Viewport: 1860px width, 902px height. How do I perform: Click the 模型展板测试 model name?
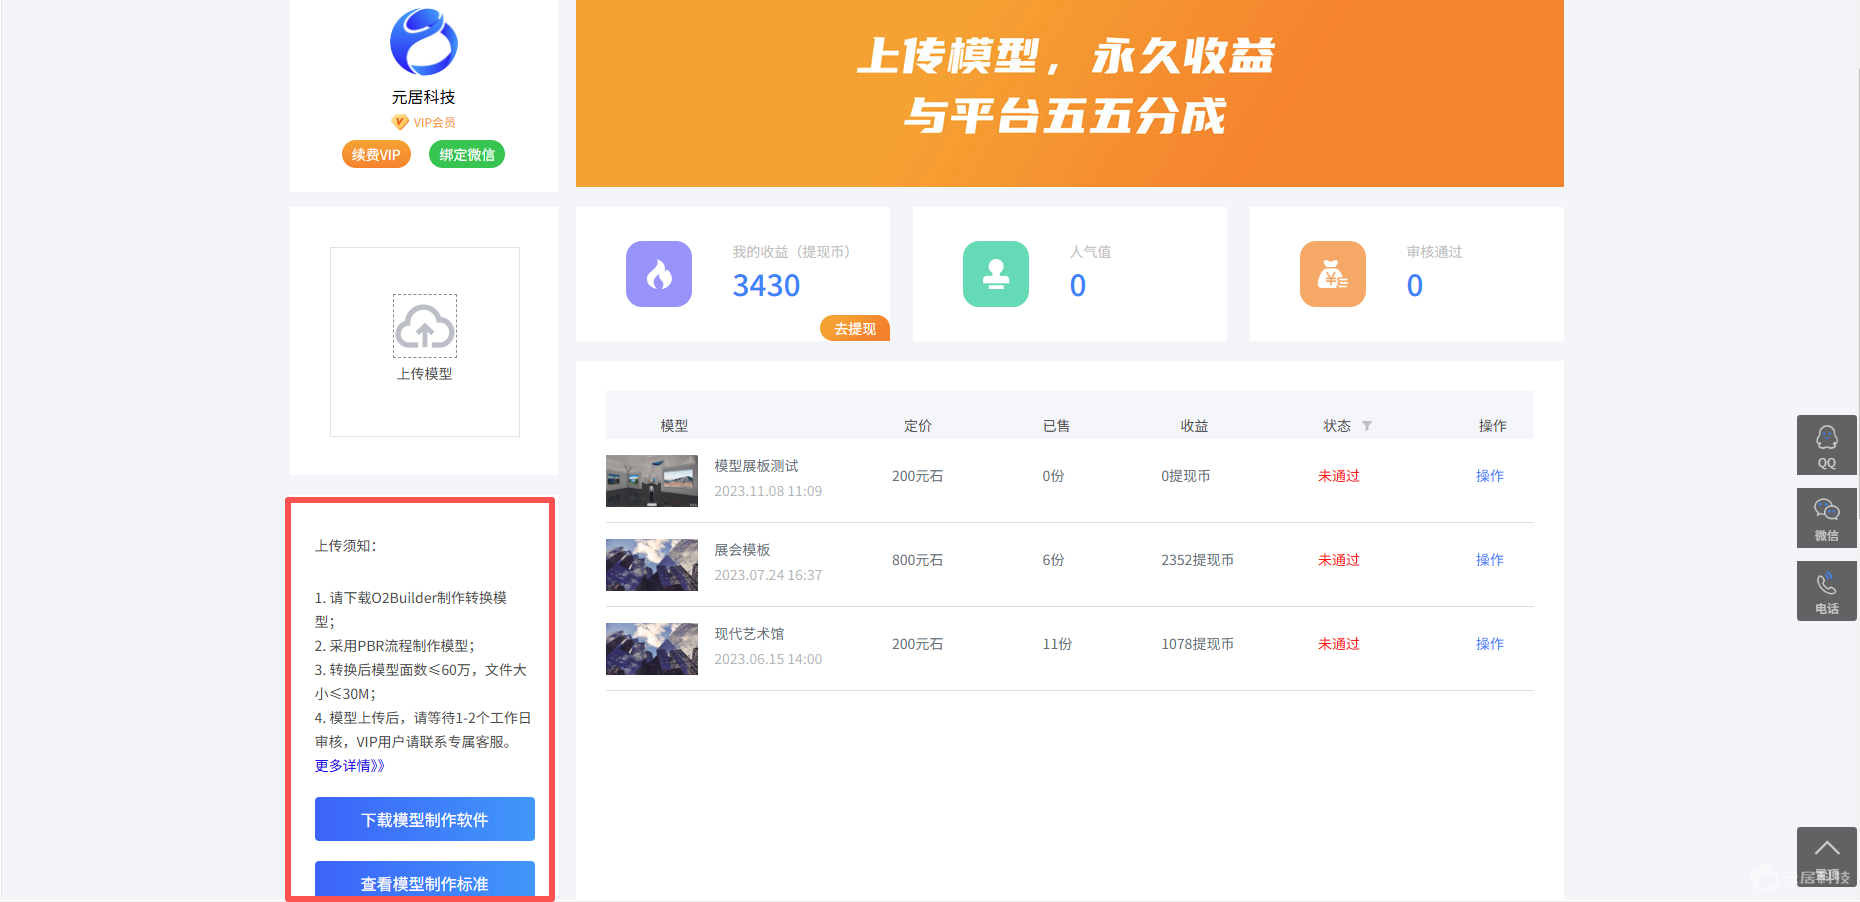pyautogui.click(x=757, y=466)
